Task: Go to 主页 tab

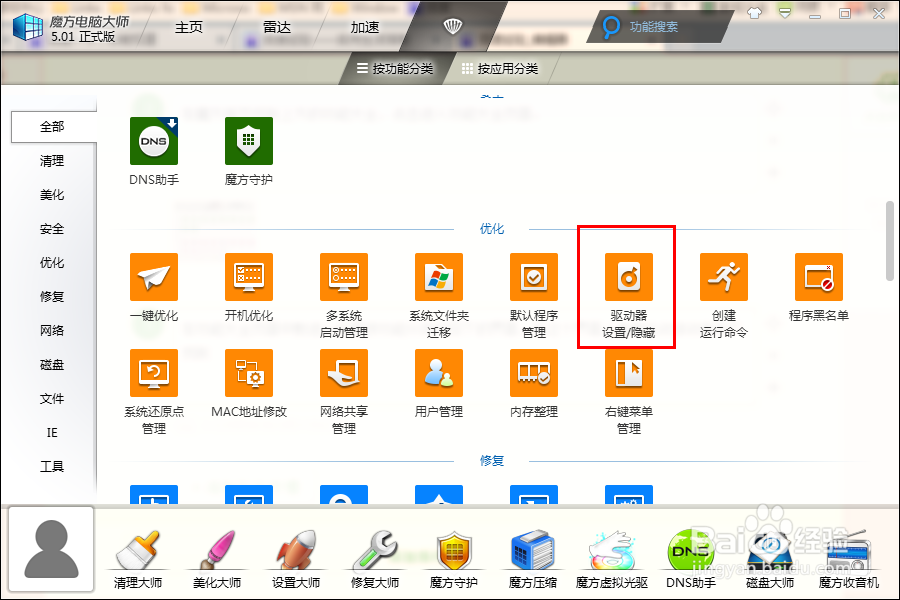Action: 189,27
